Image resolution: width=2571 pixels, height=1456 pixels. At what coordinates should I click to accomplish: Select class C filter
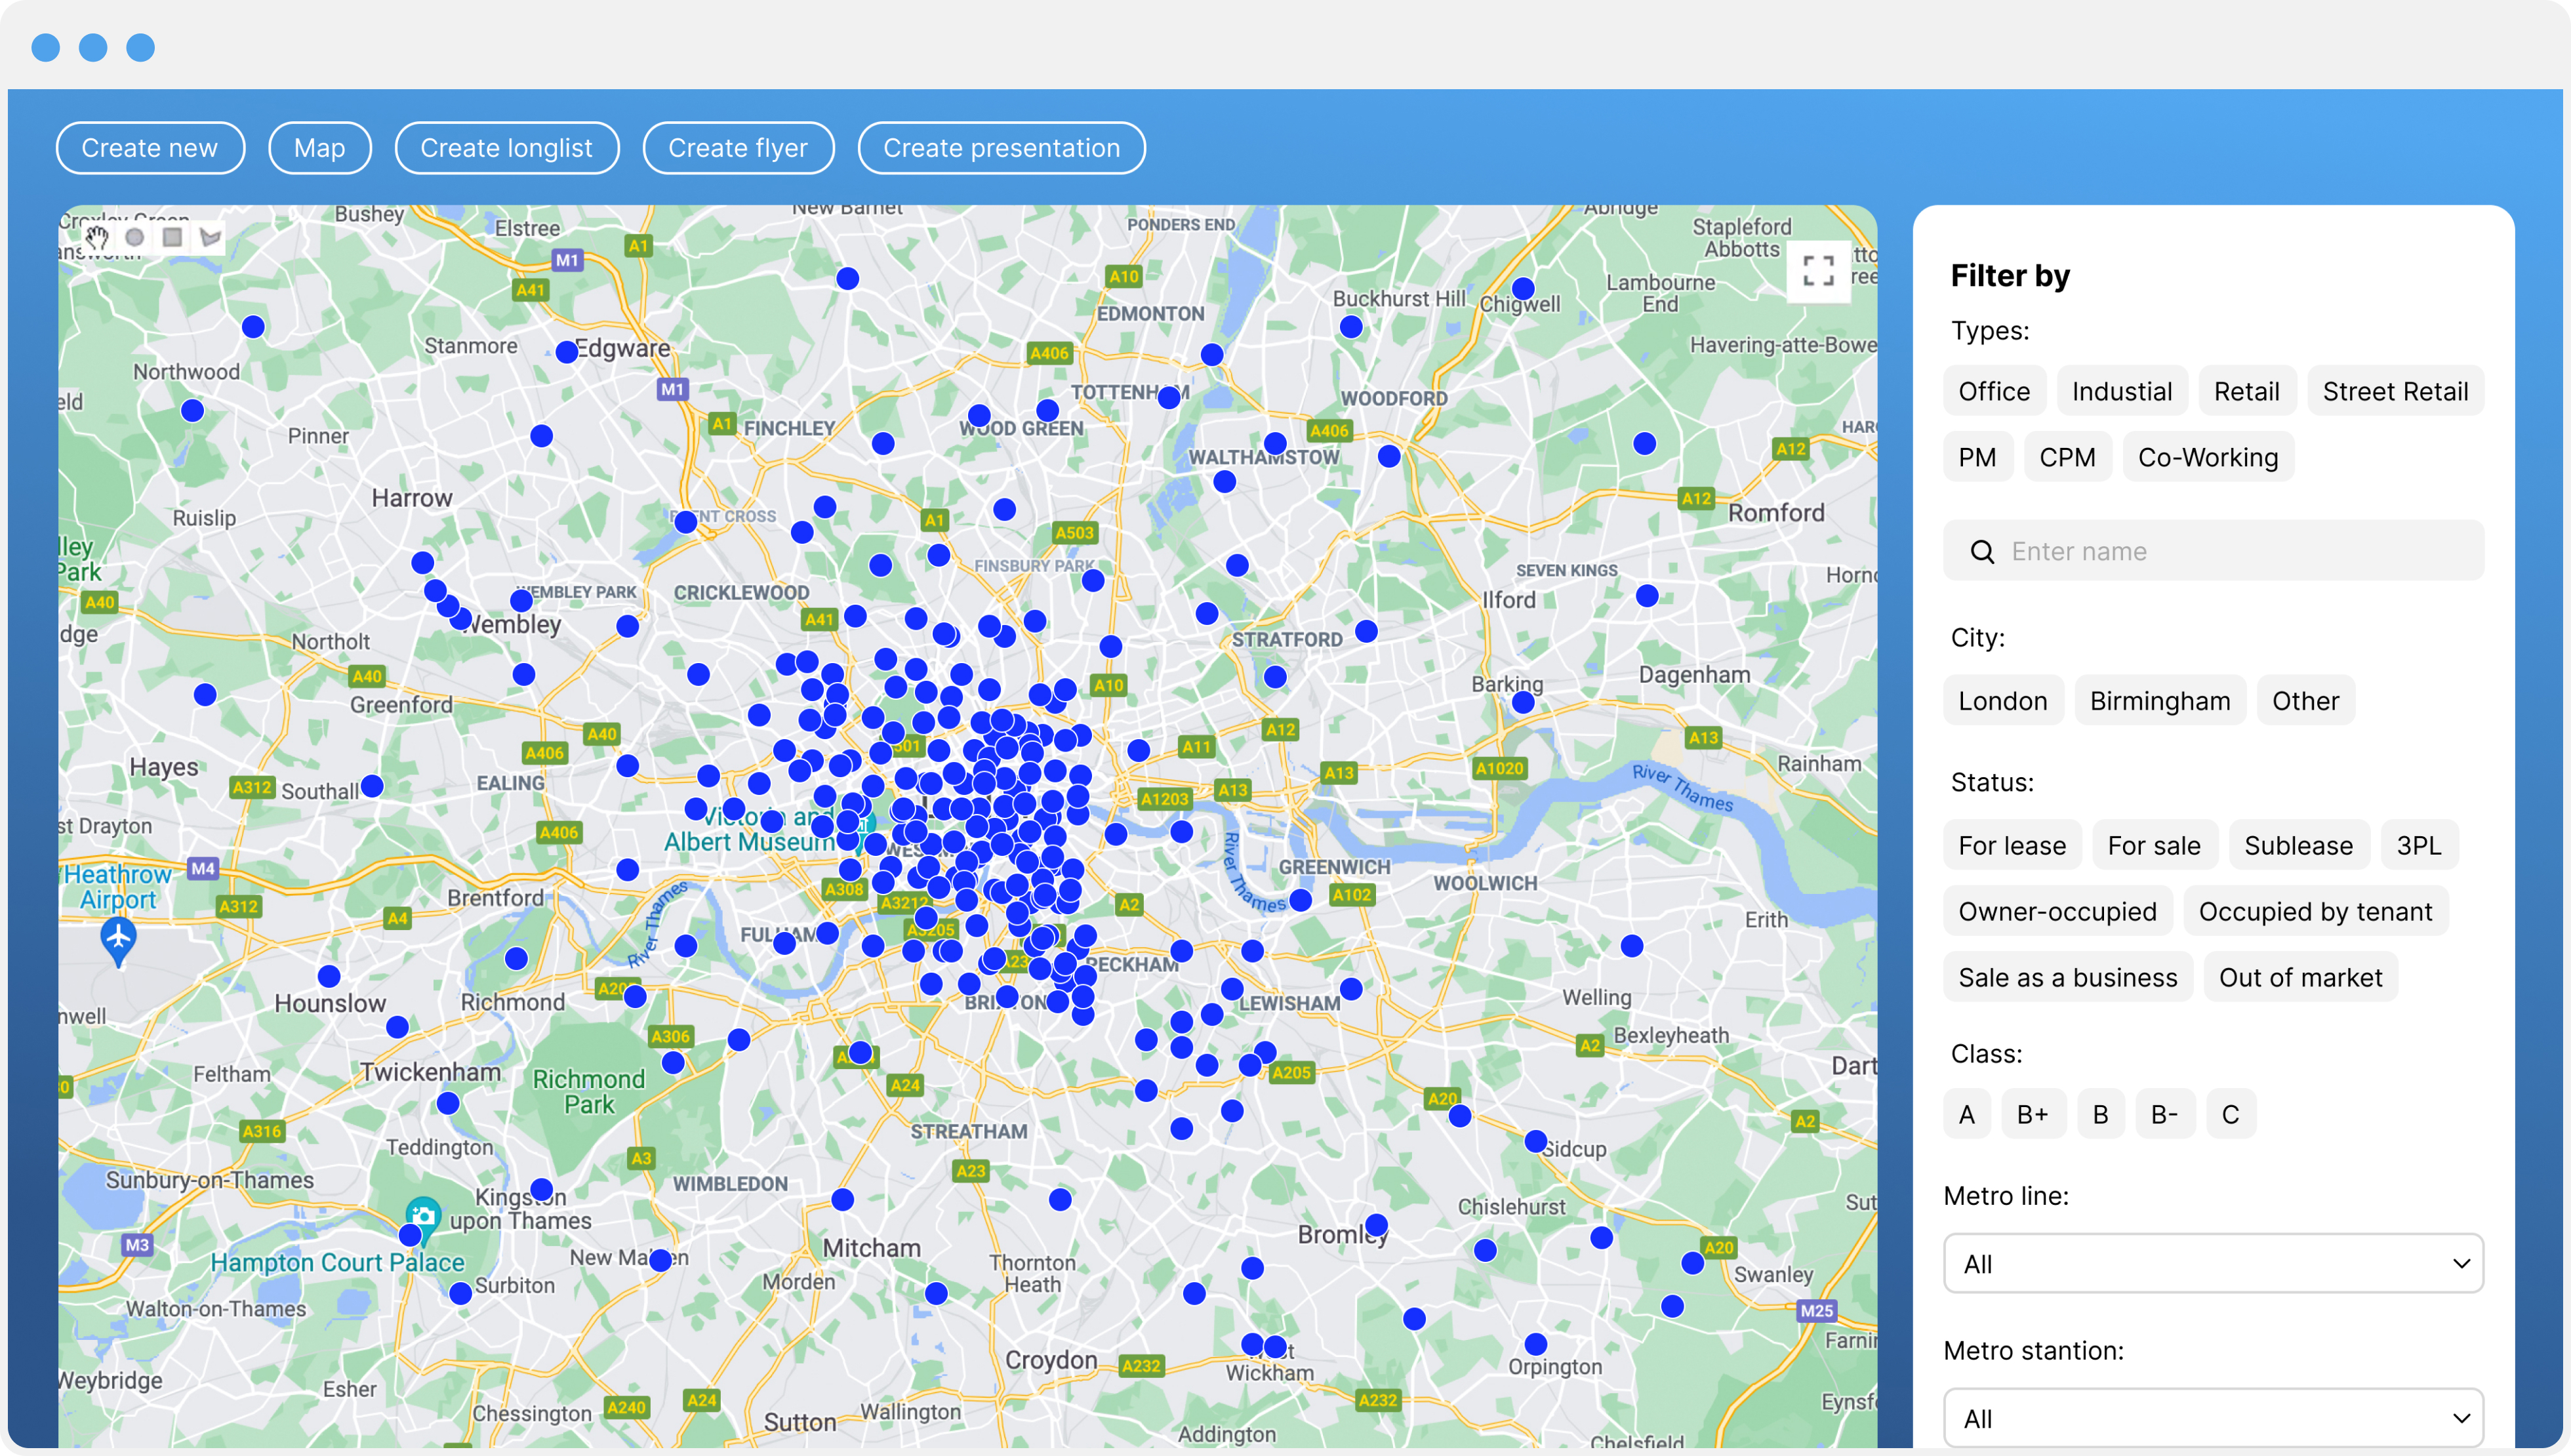[2230, 1114]
